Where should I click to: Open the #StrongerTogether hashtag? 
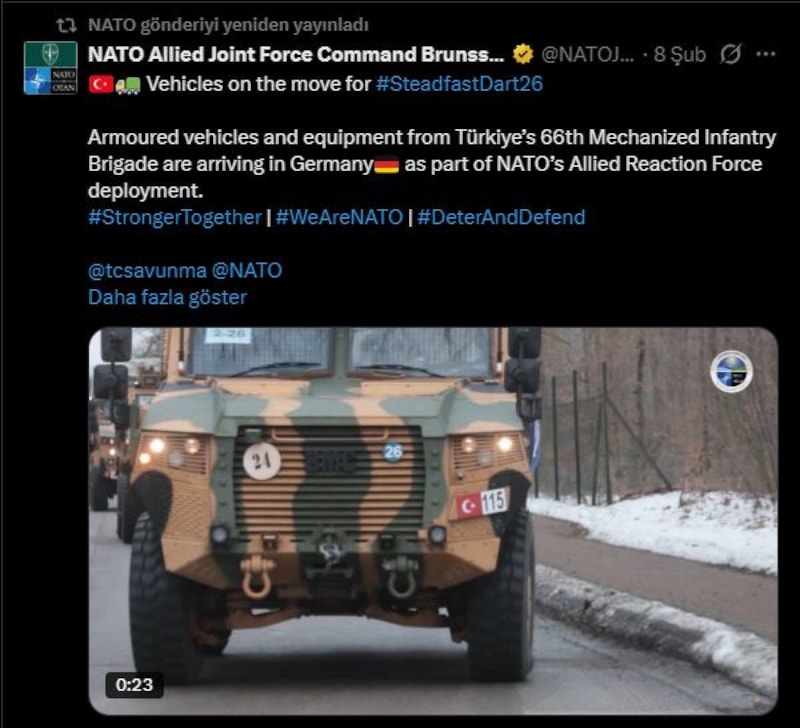coord(174,217)
